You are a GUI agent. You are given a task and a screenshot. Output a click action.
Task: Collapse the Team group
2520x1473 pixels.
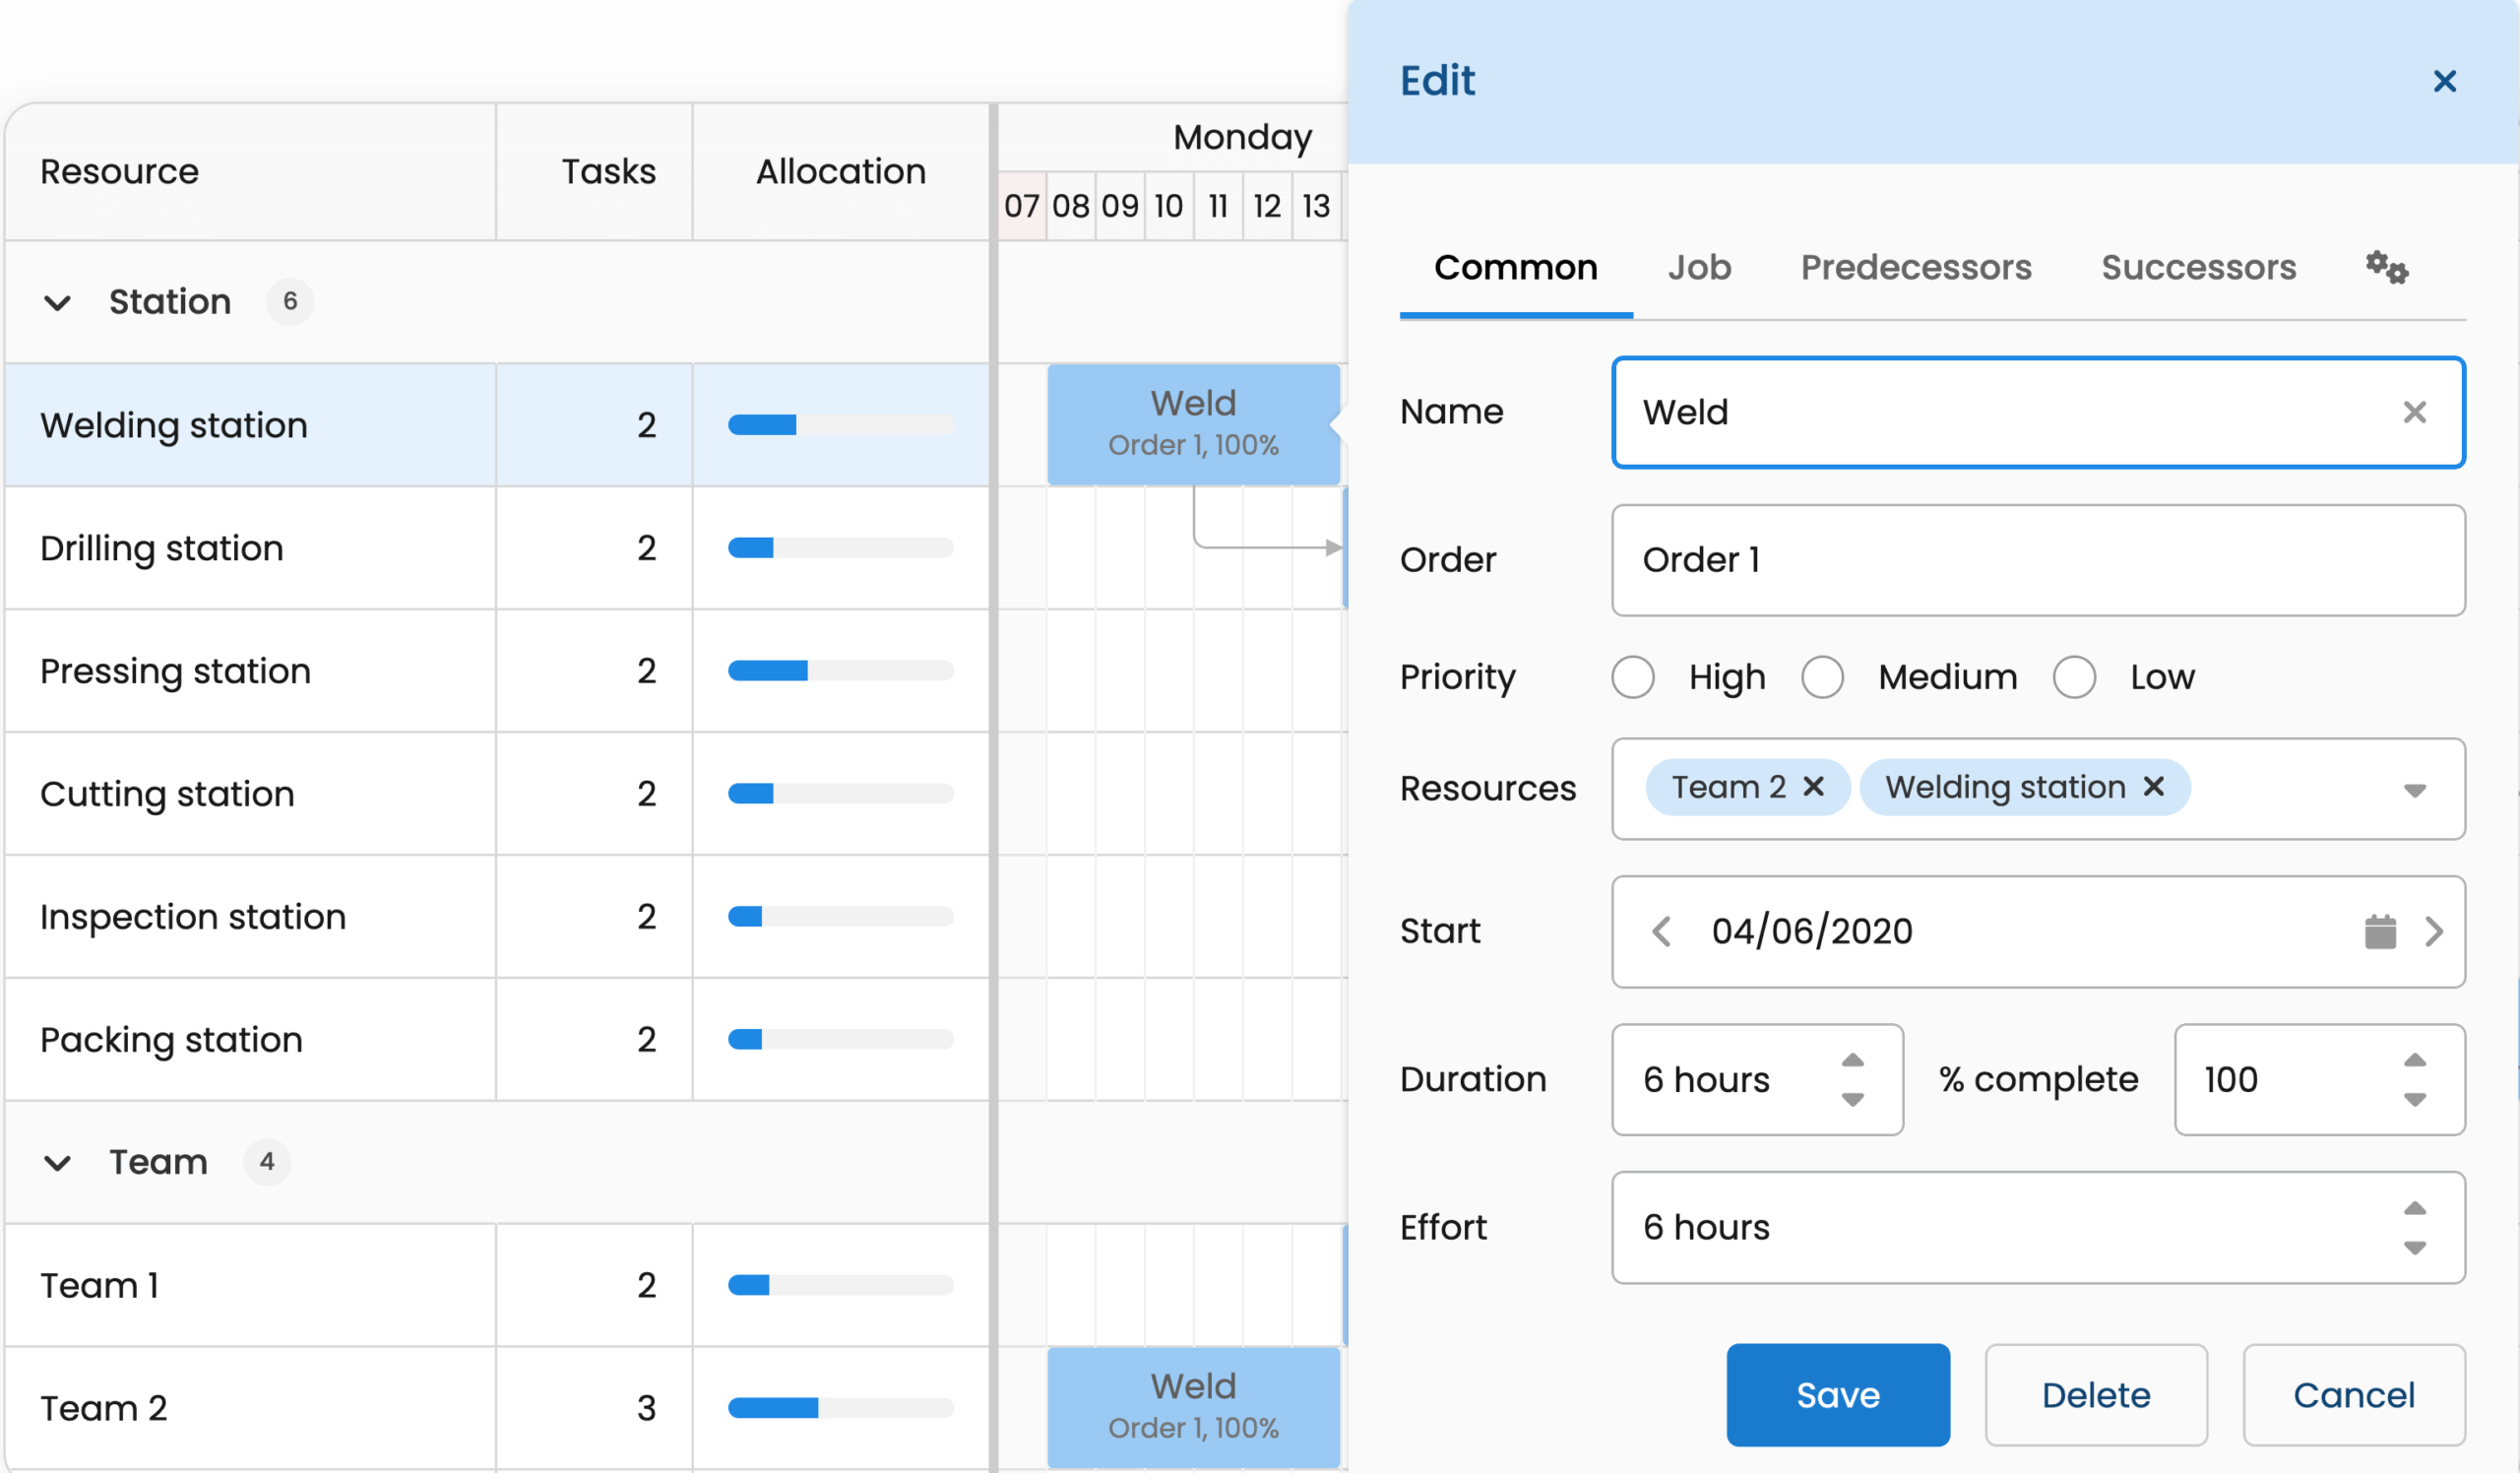58,1162
